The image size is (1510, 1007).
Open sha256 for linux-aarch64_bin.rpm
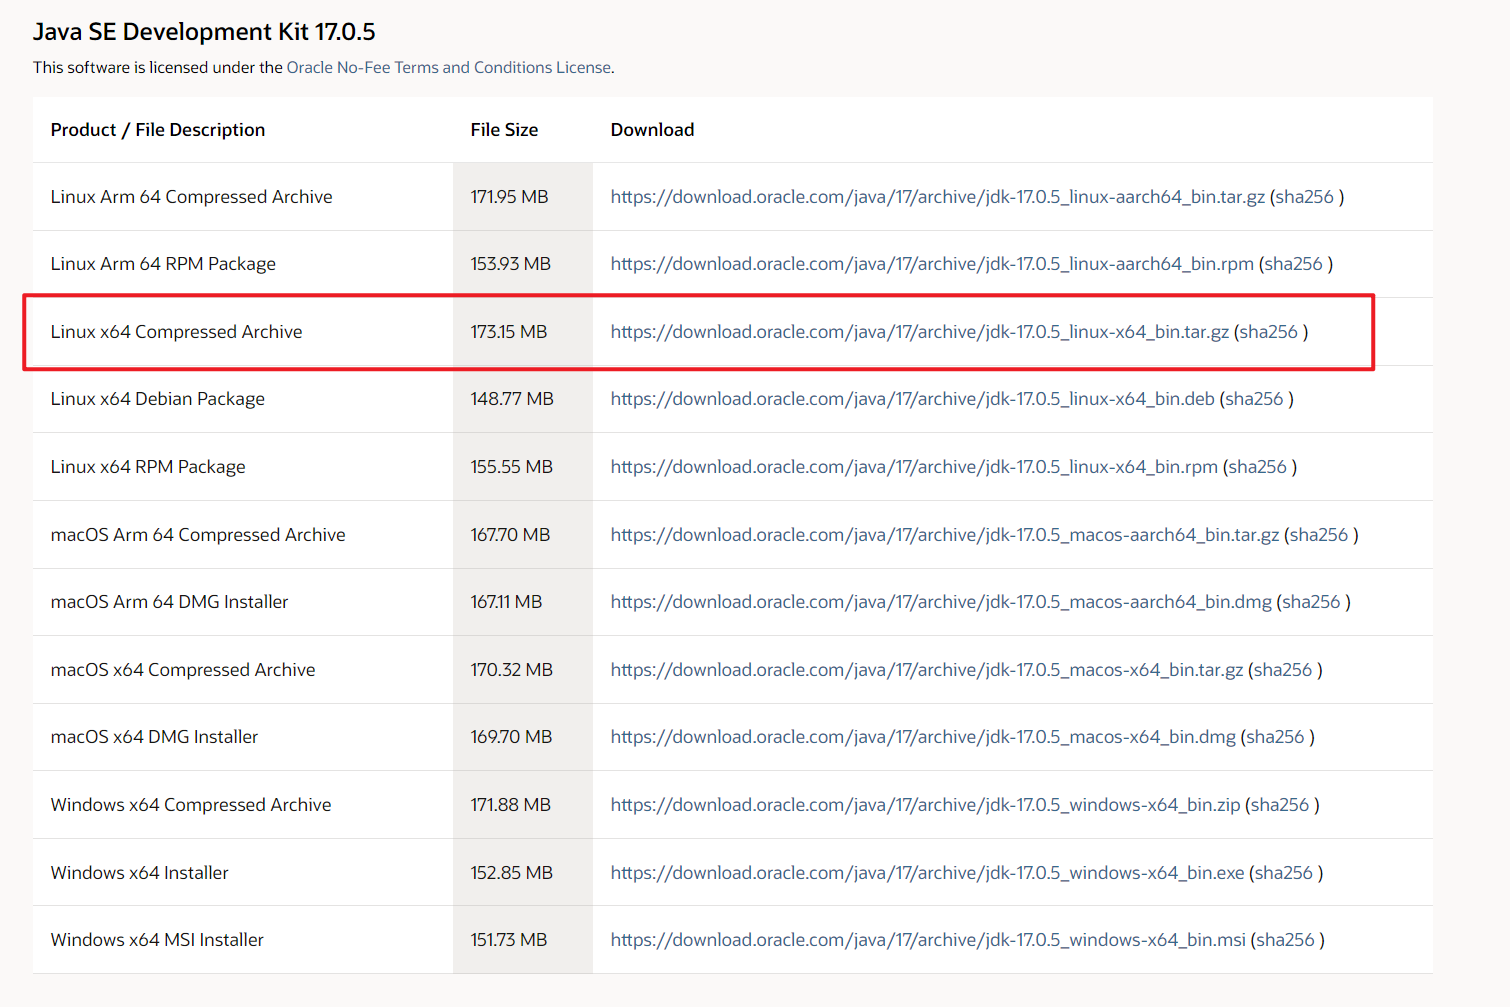tap(1293, 264)
